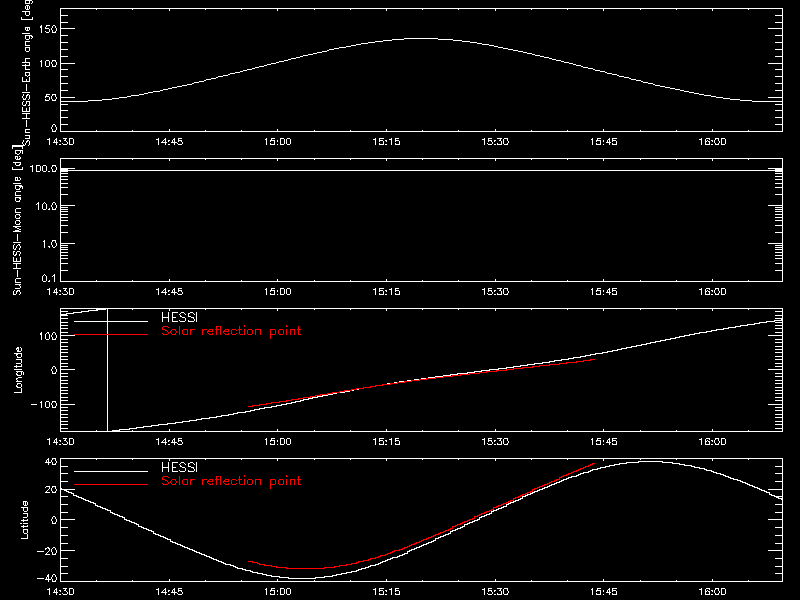The width and height of the screenshot is (800, 600).
Task: Click Solar reflection point label in Longitude plot
Action: (x=231, y=331)
